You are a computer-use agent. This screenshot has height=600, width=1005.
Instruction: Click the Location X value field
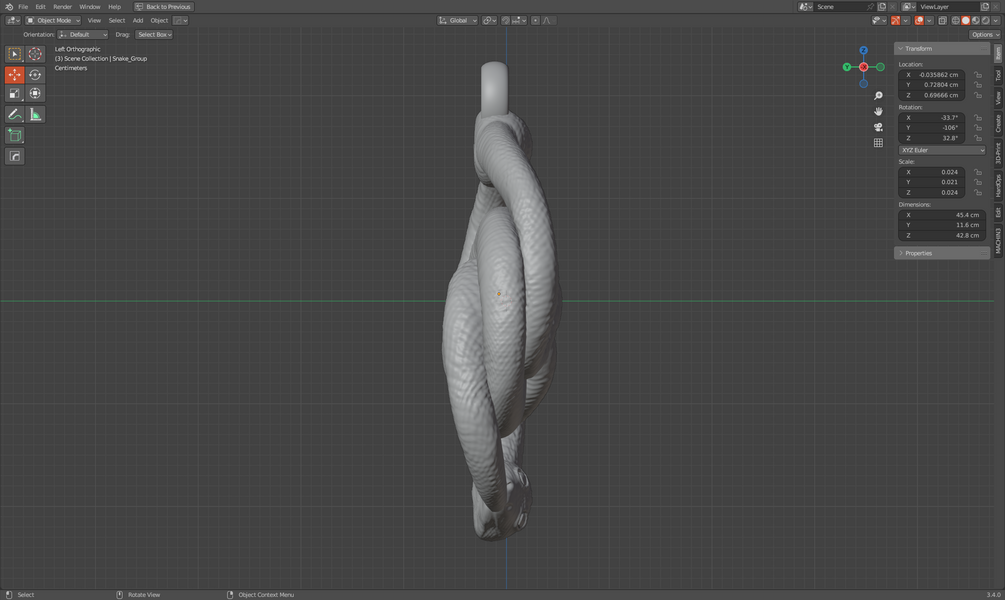click(931, 75)
